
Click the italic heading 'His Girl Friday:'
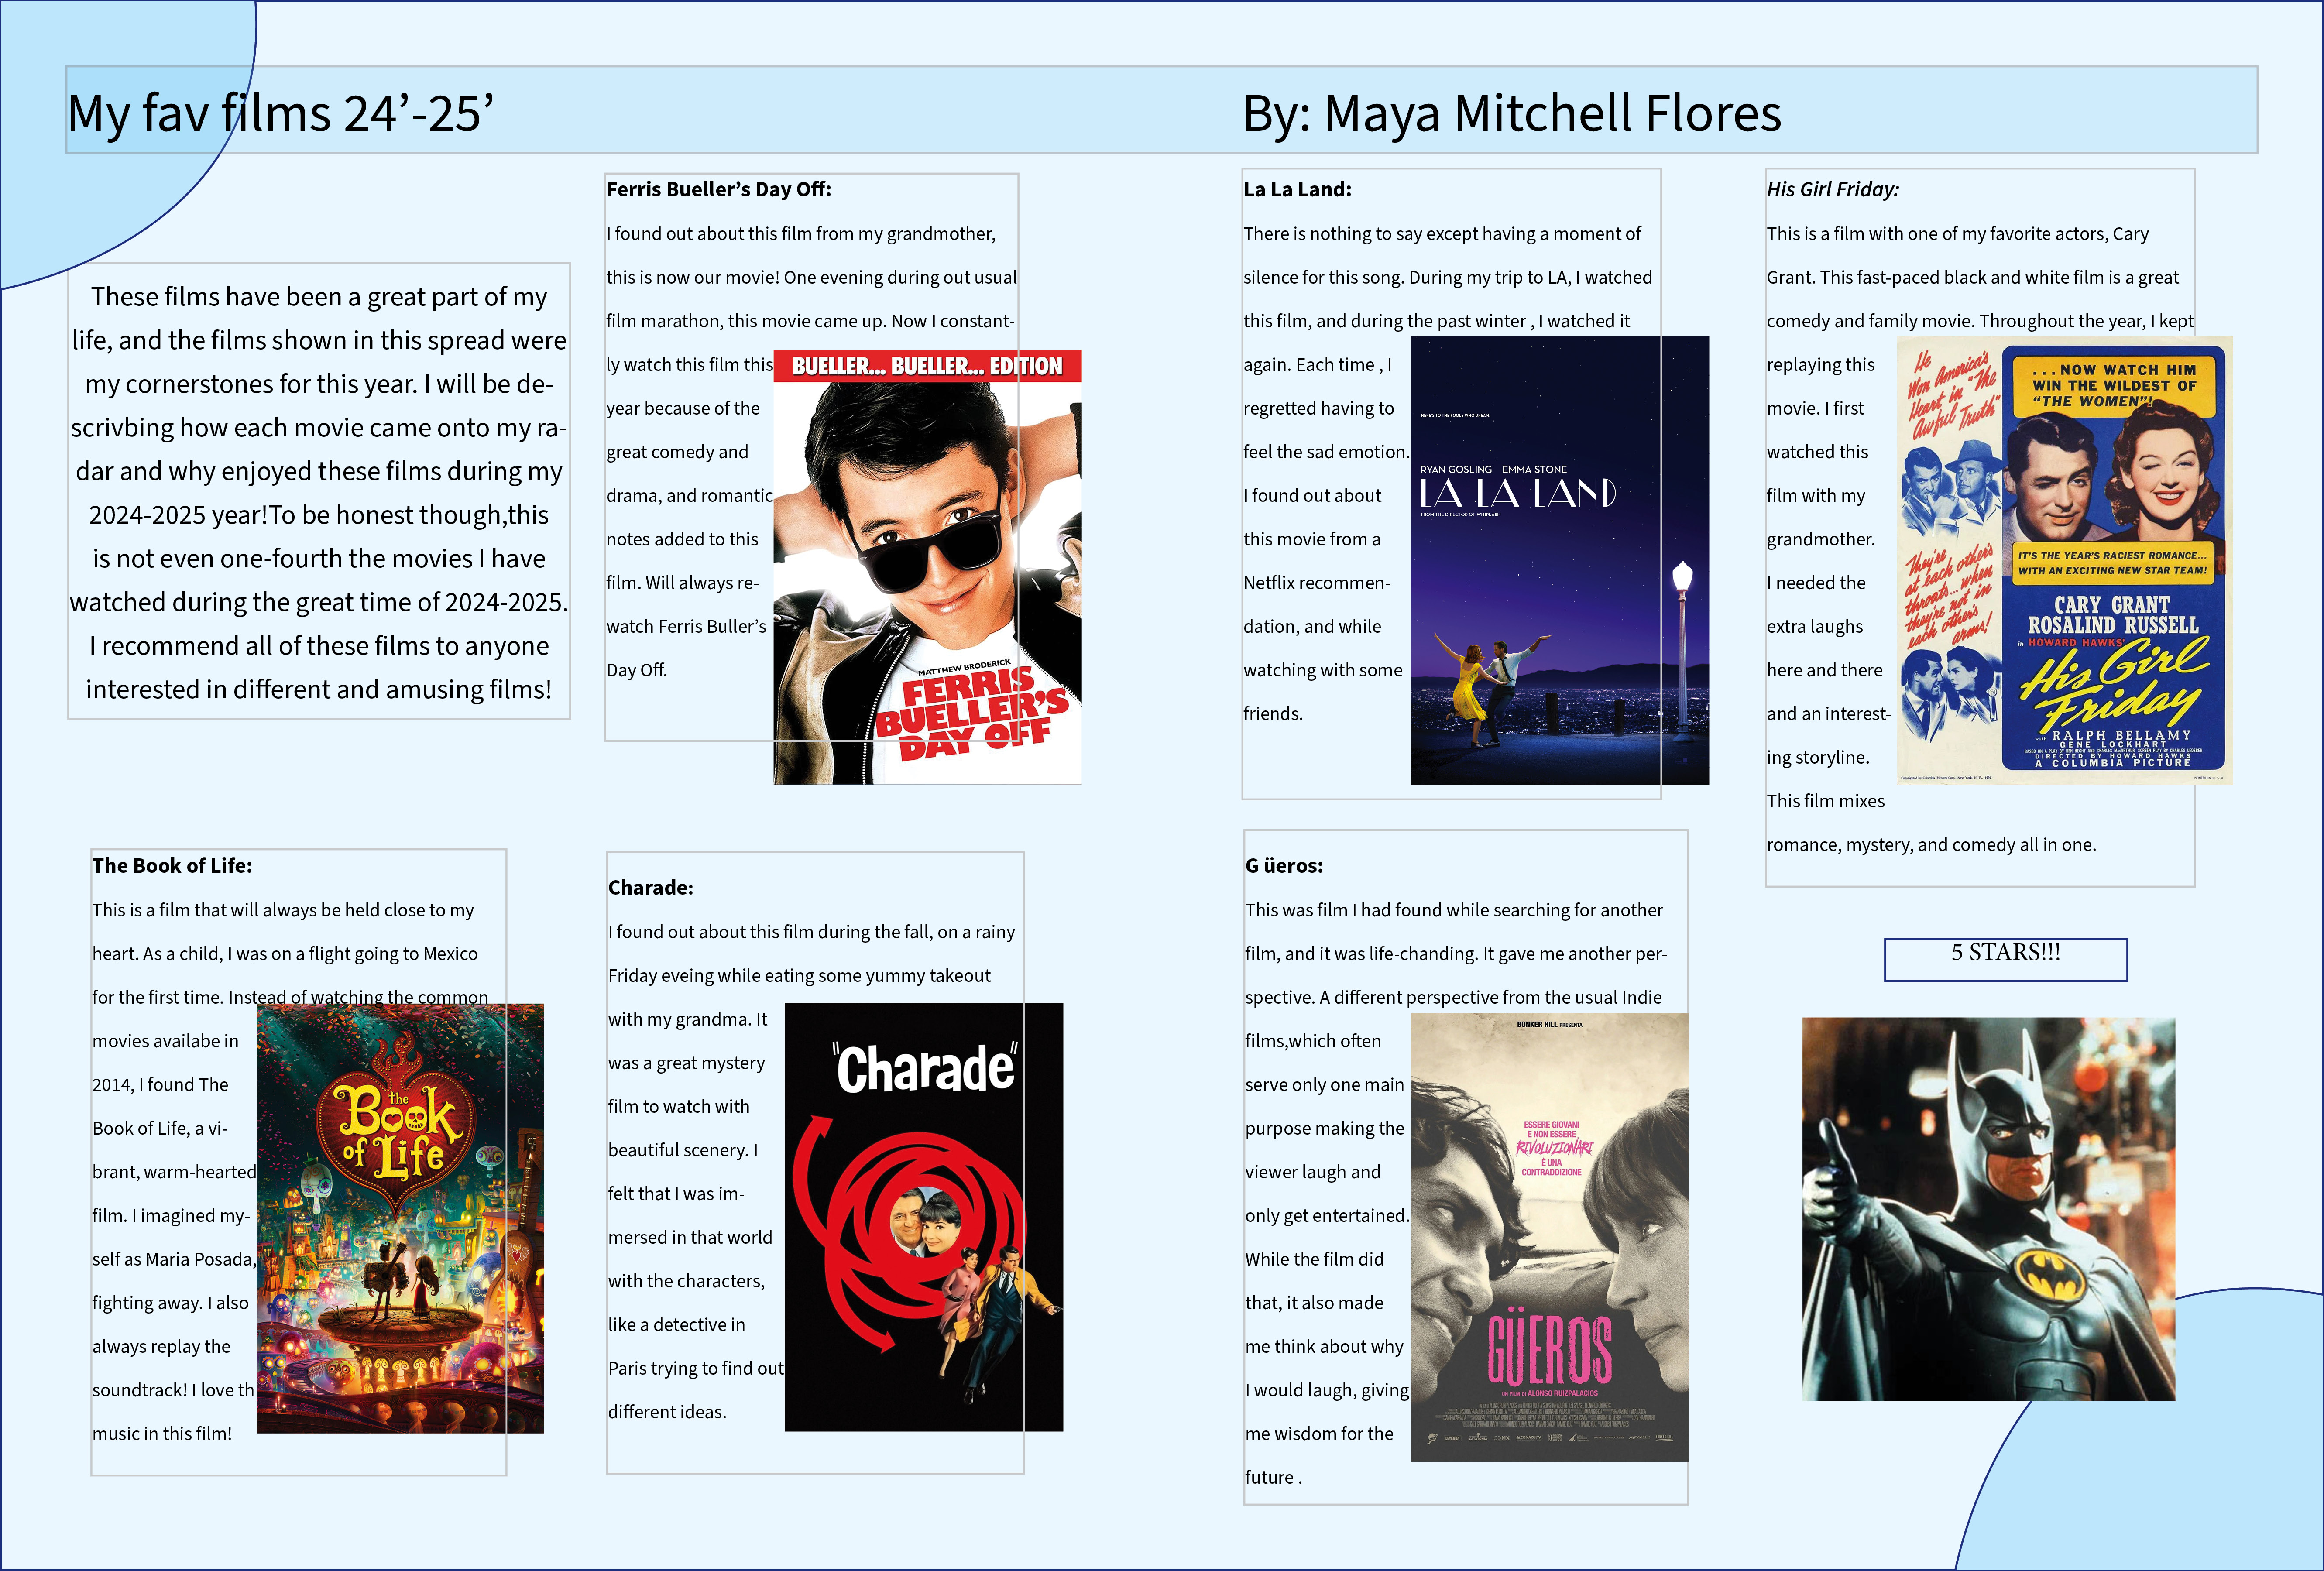coord(1832,189)
